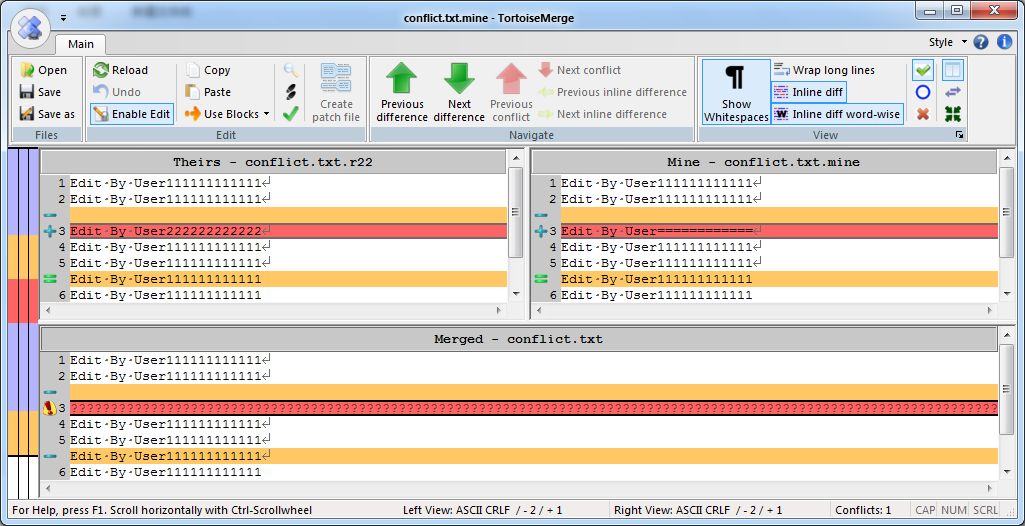The width and height of the screenshot is (1025, 526).
Task: Click the Theirs - conflict.txt.r22 pane header
Action: (x=273, y=162)
